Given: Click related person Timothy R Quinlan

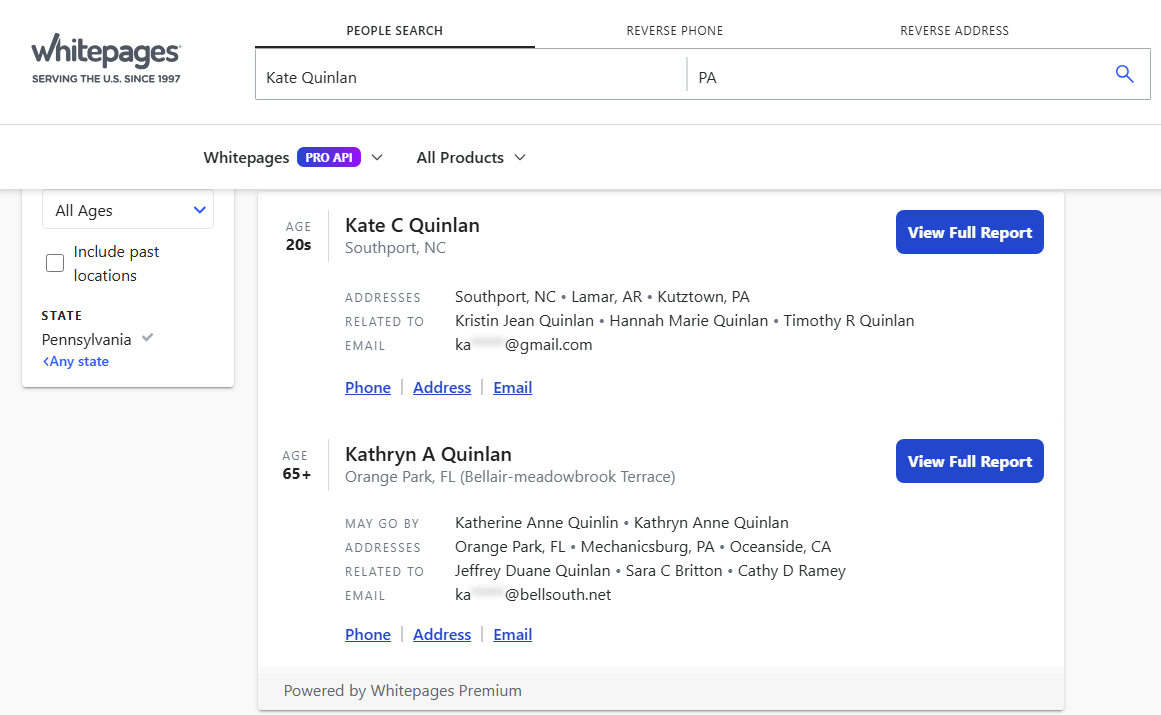Looking at the screenshot, I should [849, 320].
